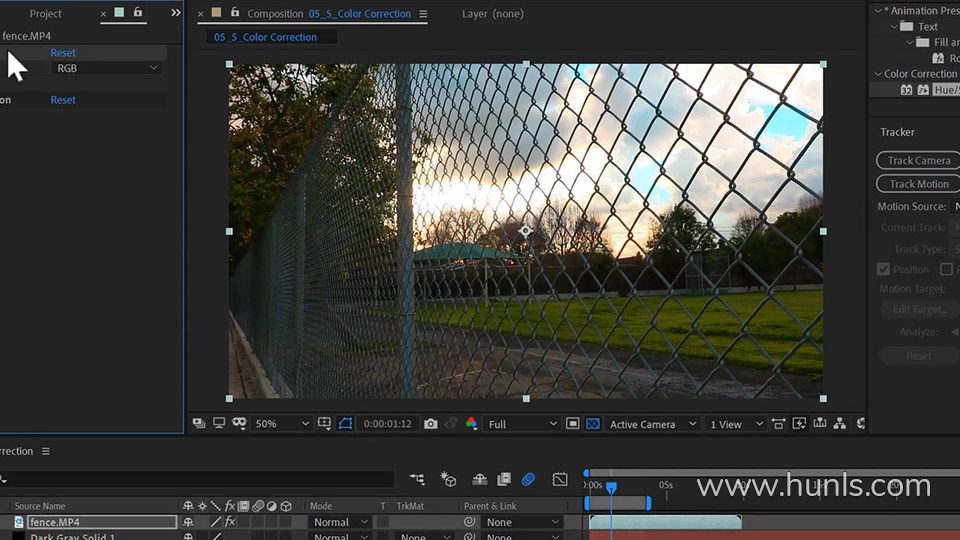Open the 3D glasses mask visibility icon
The image size is (960, 540).
pos(239,423)
